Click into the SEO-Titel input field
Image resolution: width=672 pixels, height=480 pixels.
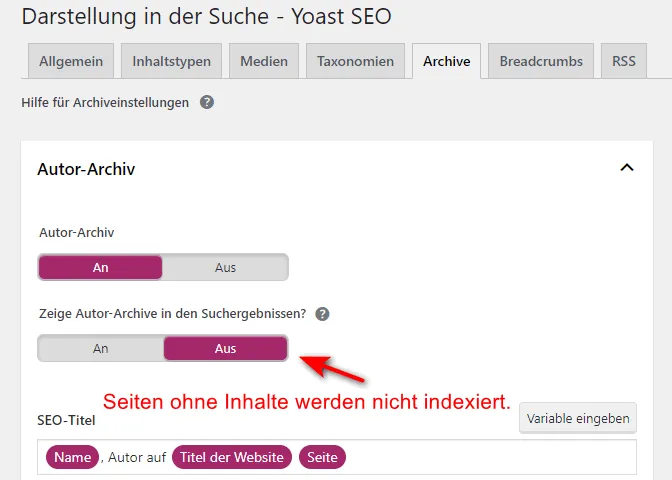(337, 457)
